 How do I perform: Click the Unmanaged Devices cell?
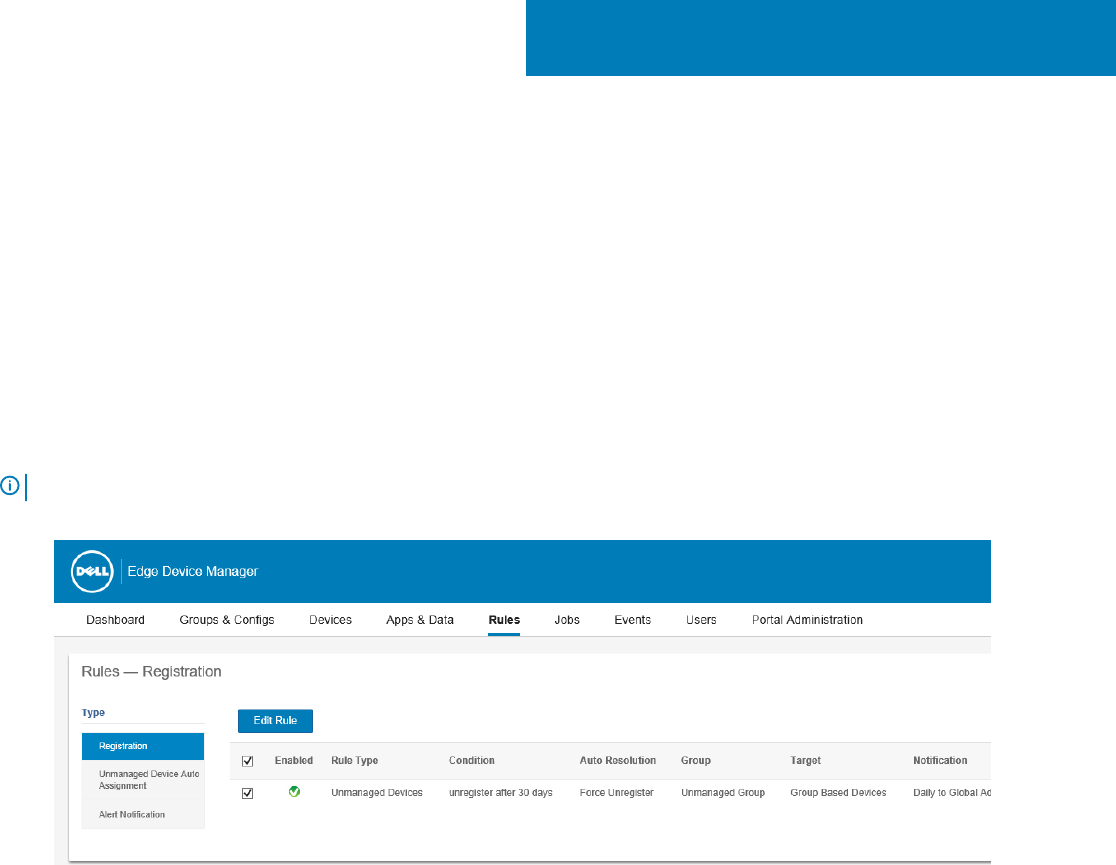coord(377,792)
